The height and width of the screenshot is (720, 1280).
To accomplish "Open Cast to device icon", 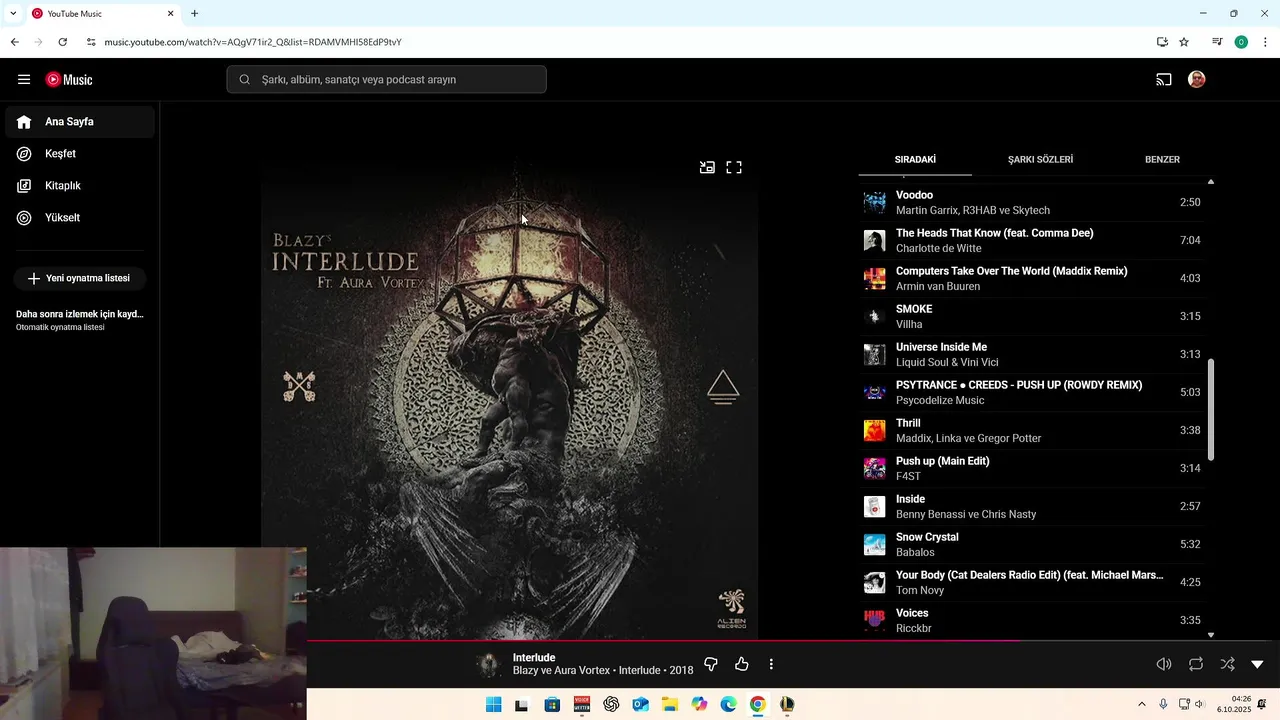I will point(1164,80).
